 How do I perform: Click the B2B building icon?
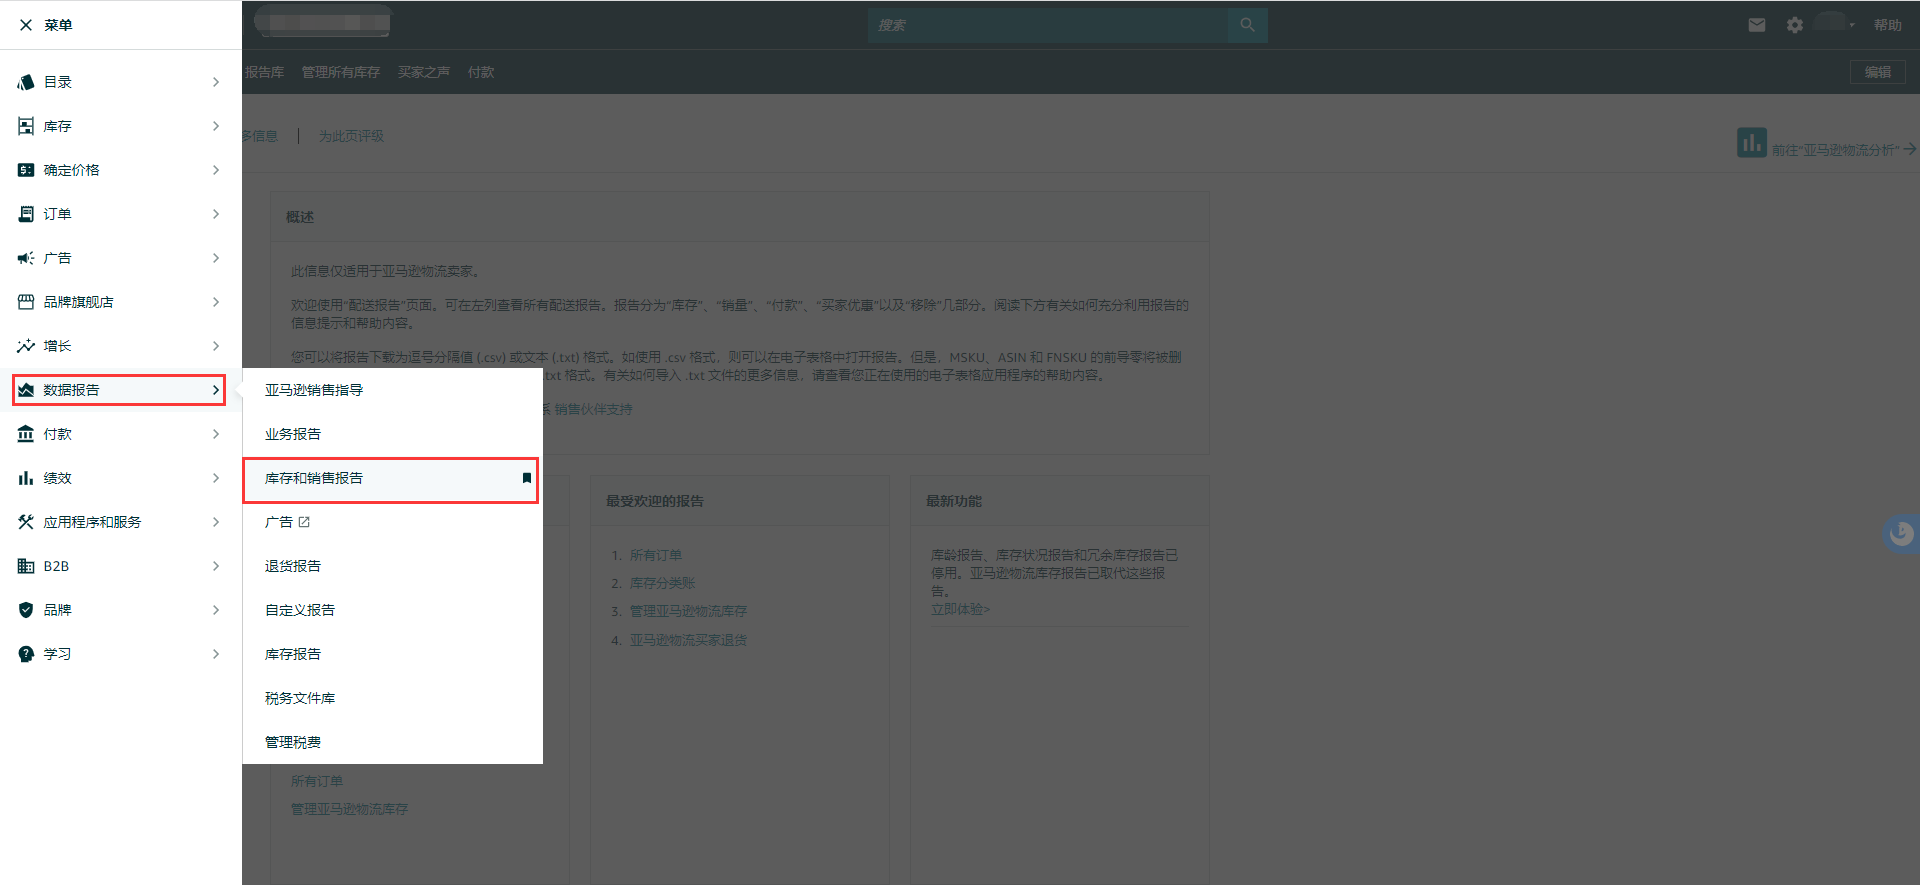pos(26,566)
